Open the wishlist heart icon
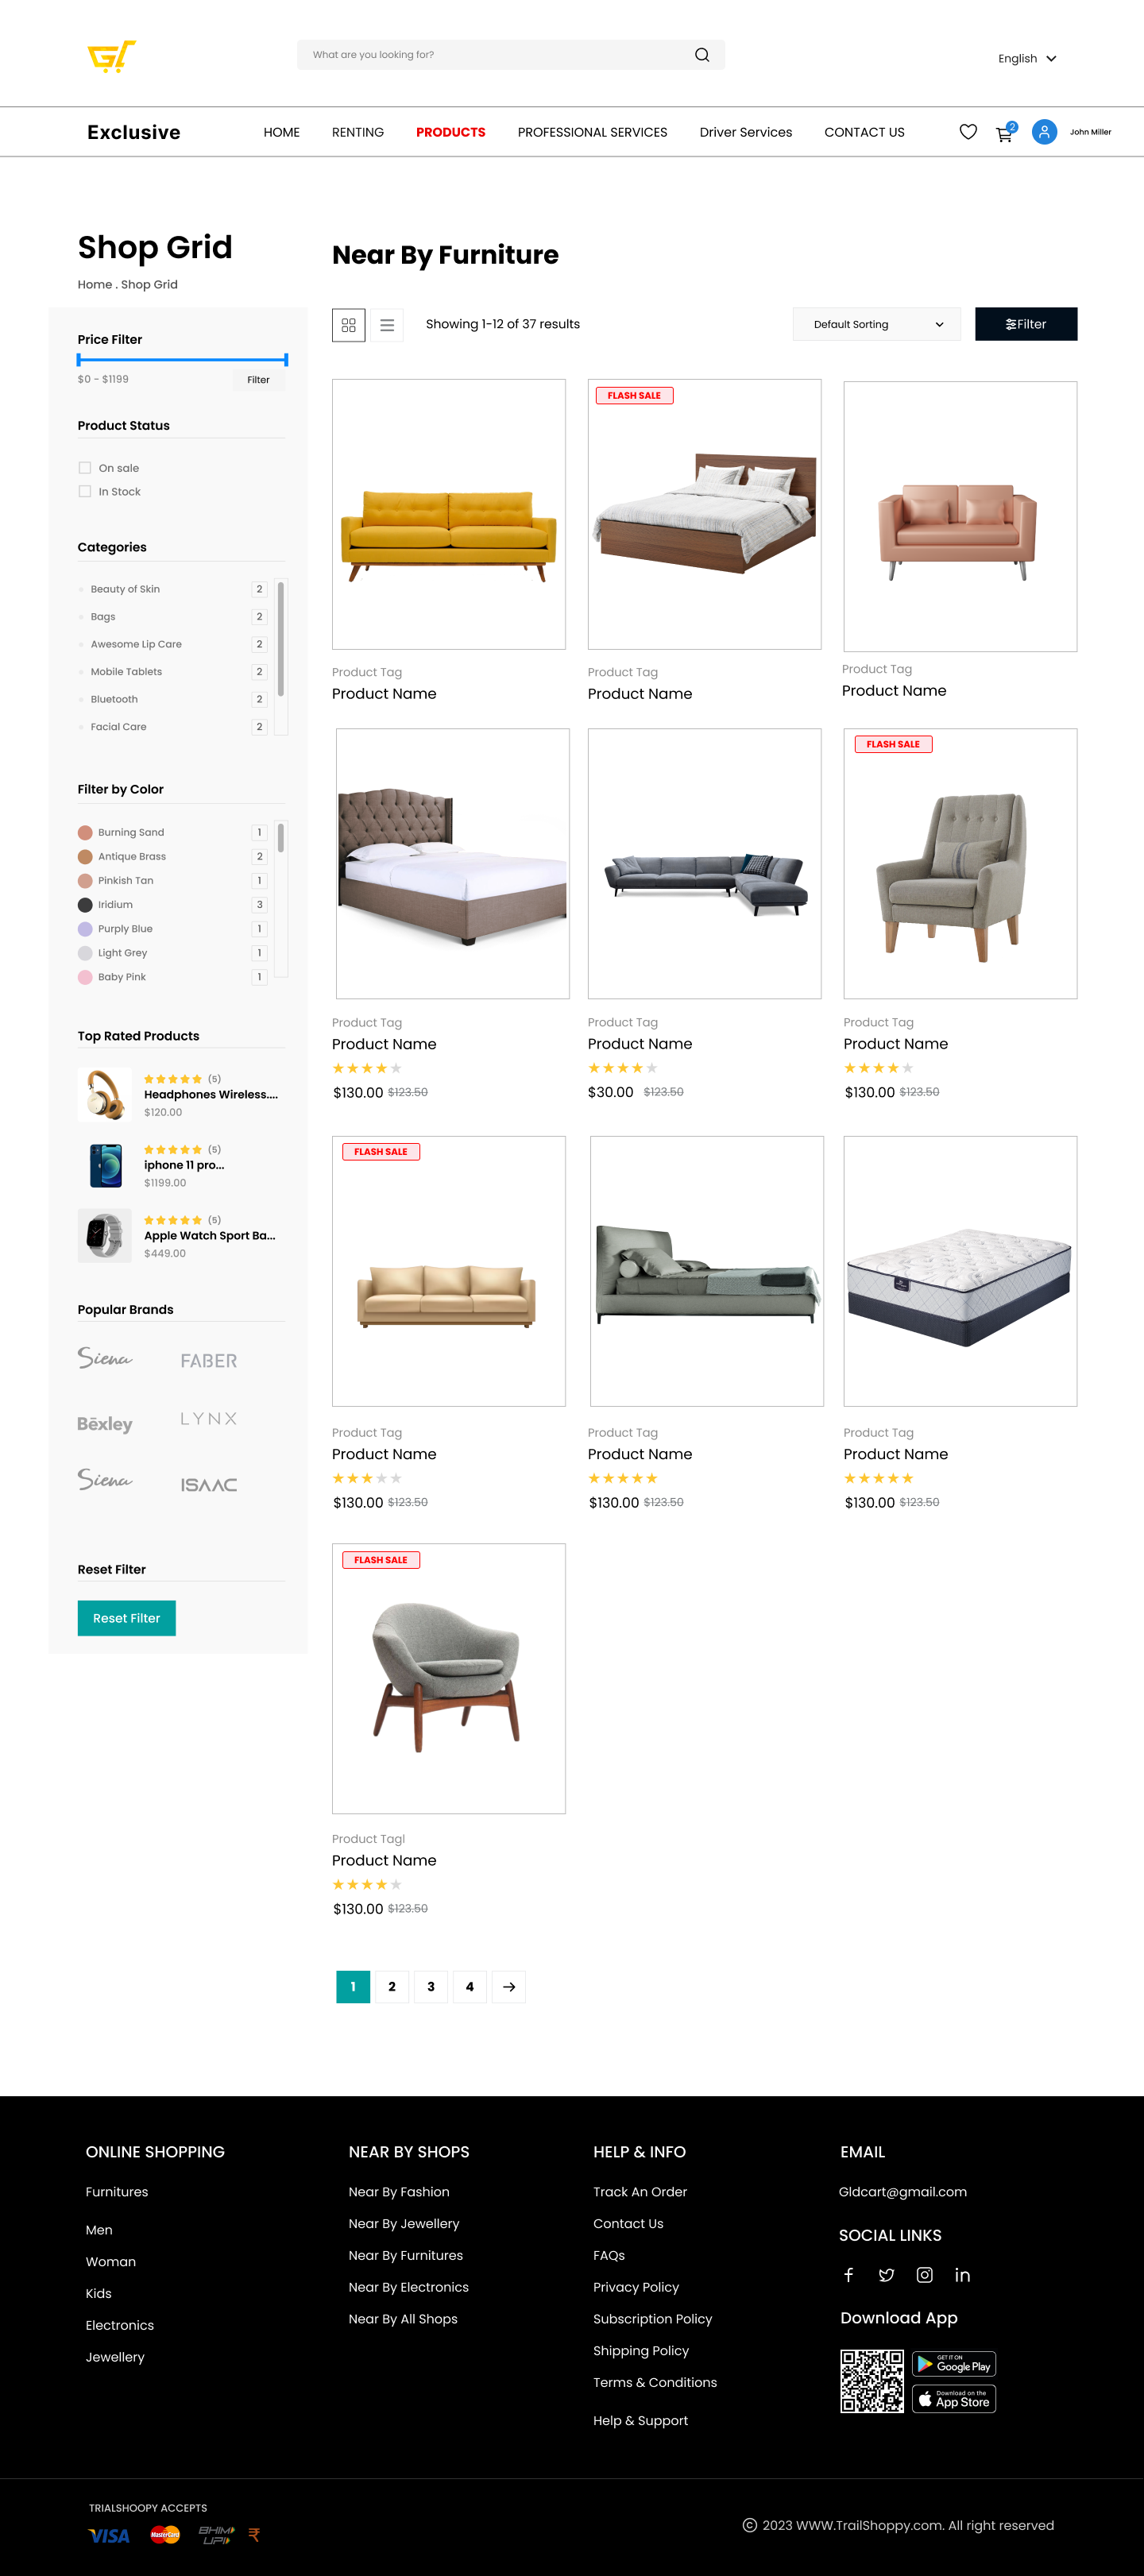 tap(968, 132)
